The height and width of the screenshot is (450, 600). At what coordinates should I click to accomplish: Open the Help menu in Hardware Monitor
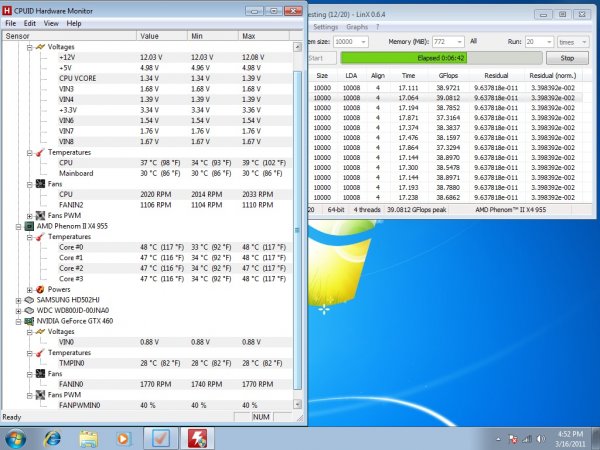coord(74,23)
